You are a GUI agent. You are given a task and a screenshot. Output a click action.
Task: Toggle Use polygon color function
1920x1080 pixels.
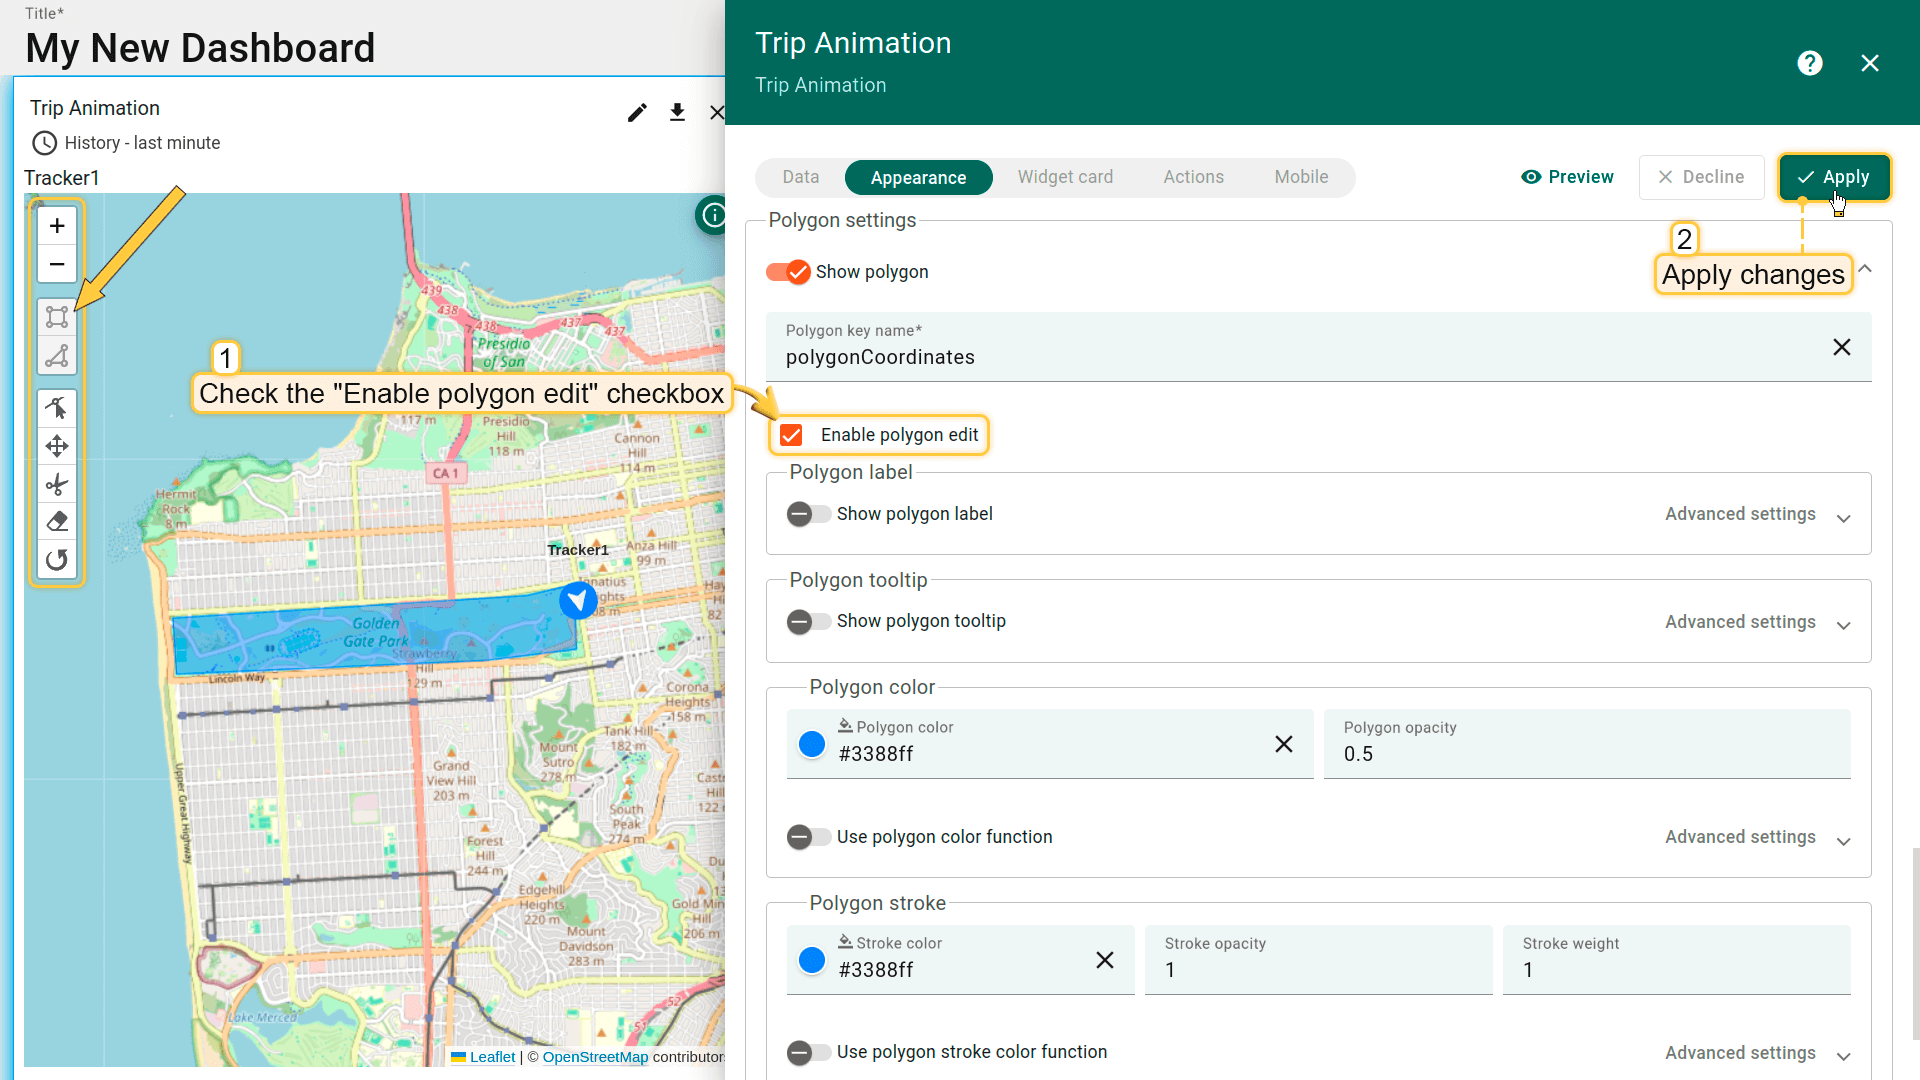(808, 837)
